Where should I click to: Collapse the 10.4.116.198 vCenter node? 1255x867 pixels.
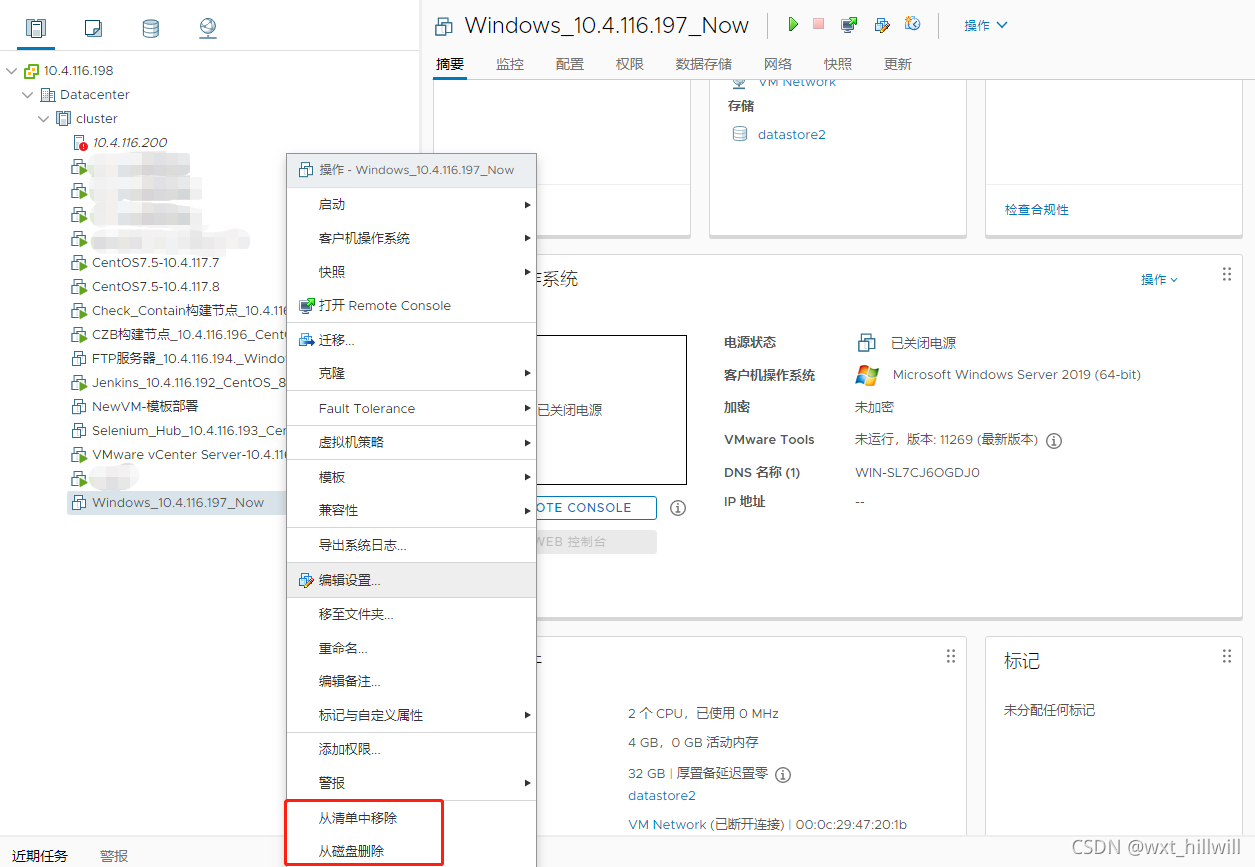tap(12, 71)
